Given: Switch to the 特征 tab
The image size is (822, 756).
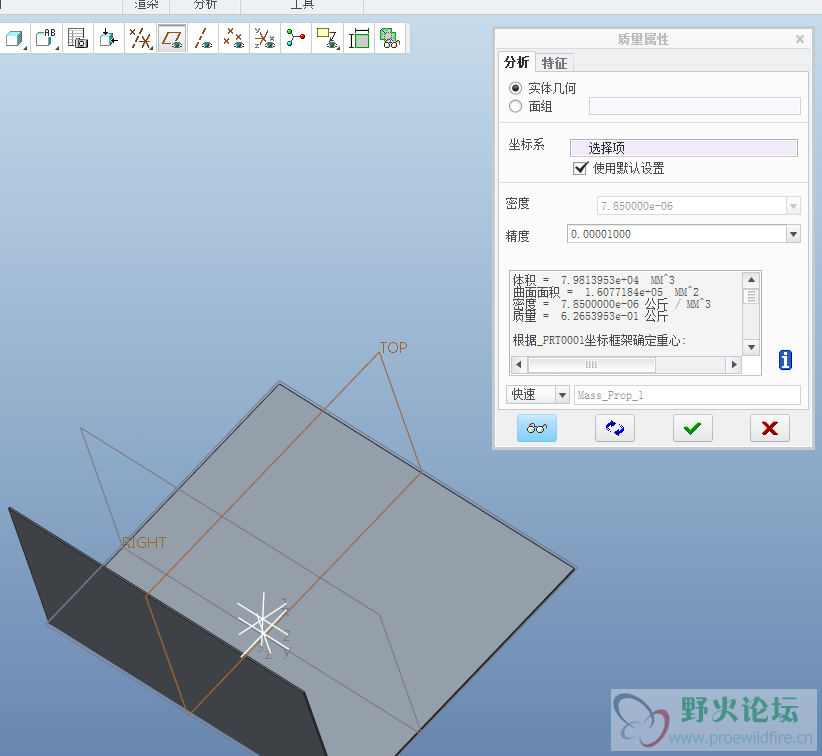Looking at the screenshot, I should pos(554,63).
